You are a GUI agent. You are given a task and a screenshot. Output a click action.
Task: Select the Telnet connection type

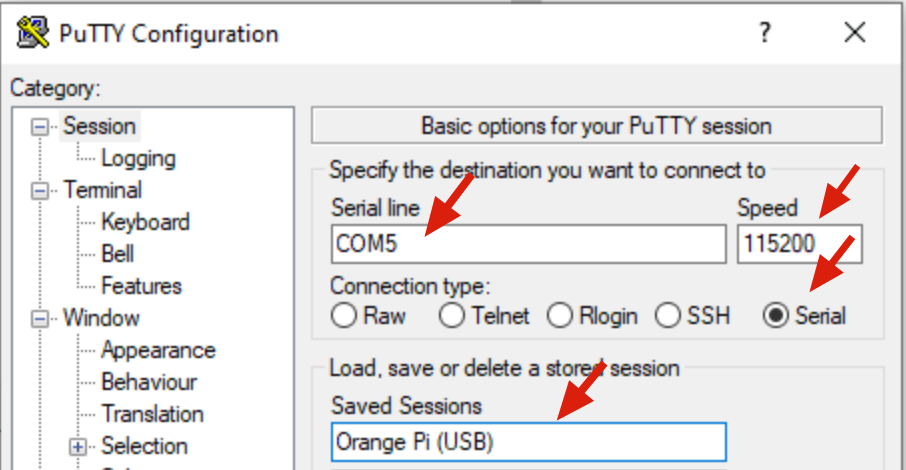click(453, 316)
